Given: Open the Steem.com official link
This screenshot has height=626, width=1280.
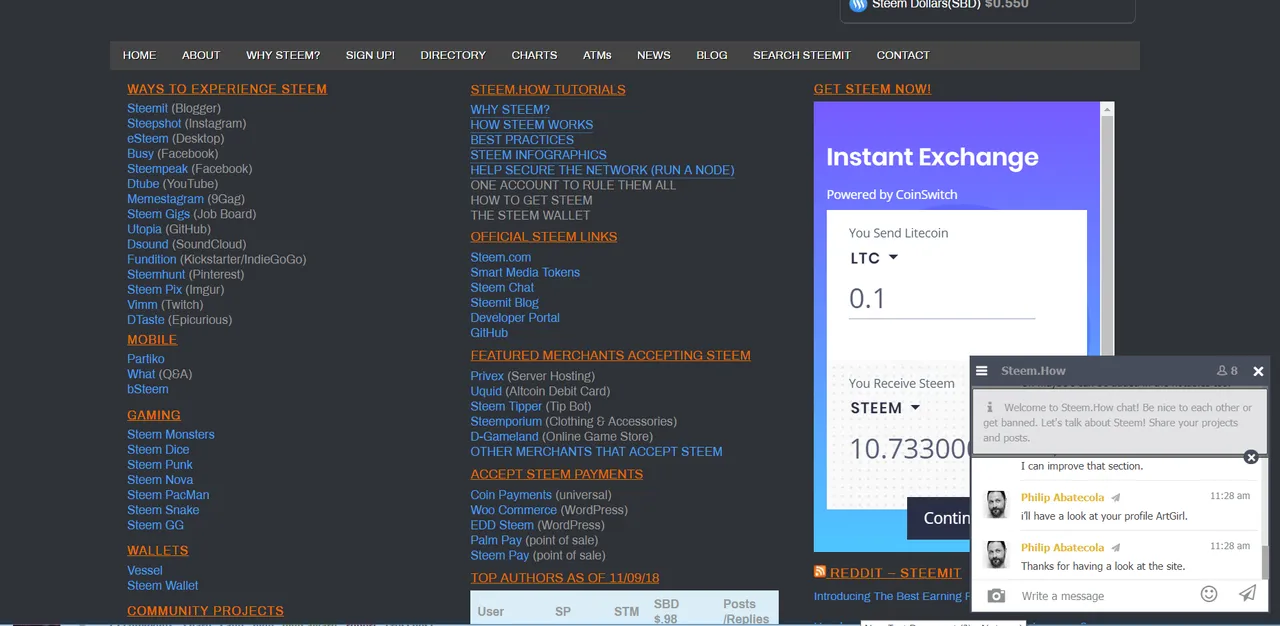Looking at the screenshot, I should coord(501,257).
